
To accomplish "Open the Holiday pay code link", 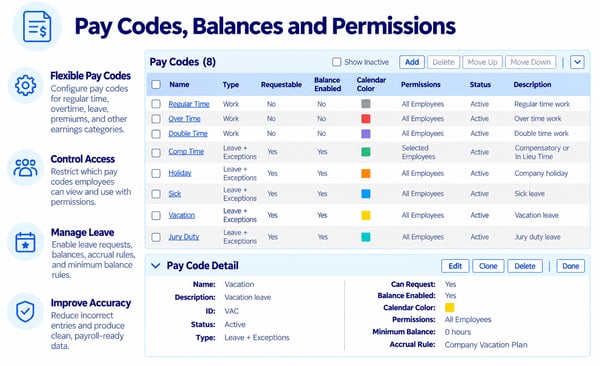I will 180,173.
